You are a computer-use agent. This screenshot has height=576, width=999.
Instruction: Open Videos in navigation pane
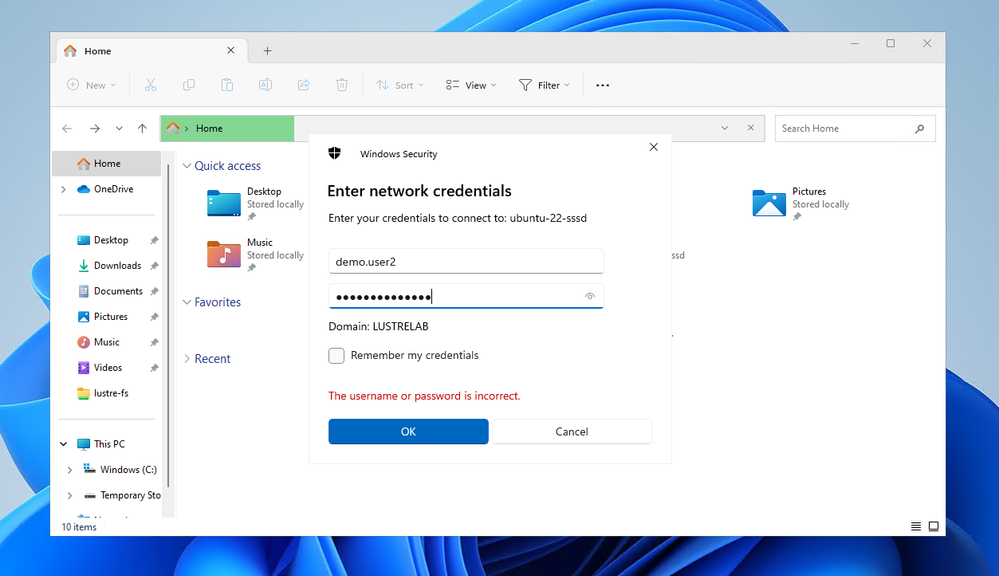(108, 368)
